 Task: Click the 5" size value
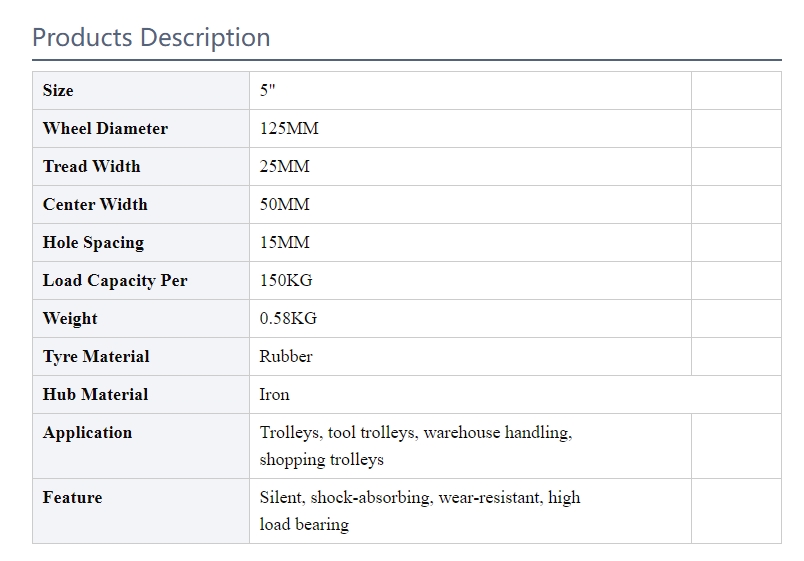click(x=267, y=90)
